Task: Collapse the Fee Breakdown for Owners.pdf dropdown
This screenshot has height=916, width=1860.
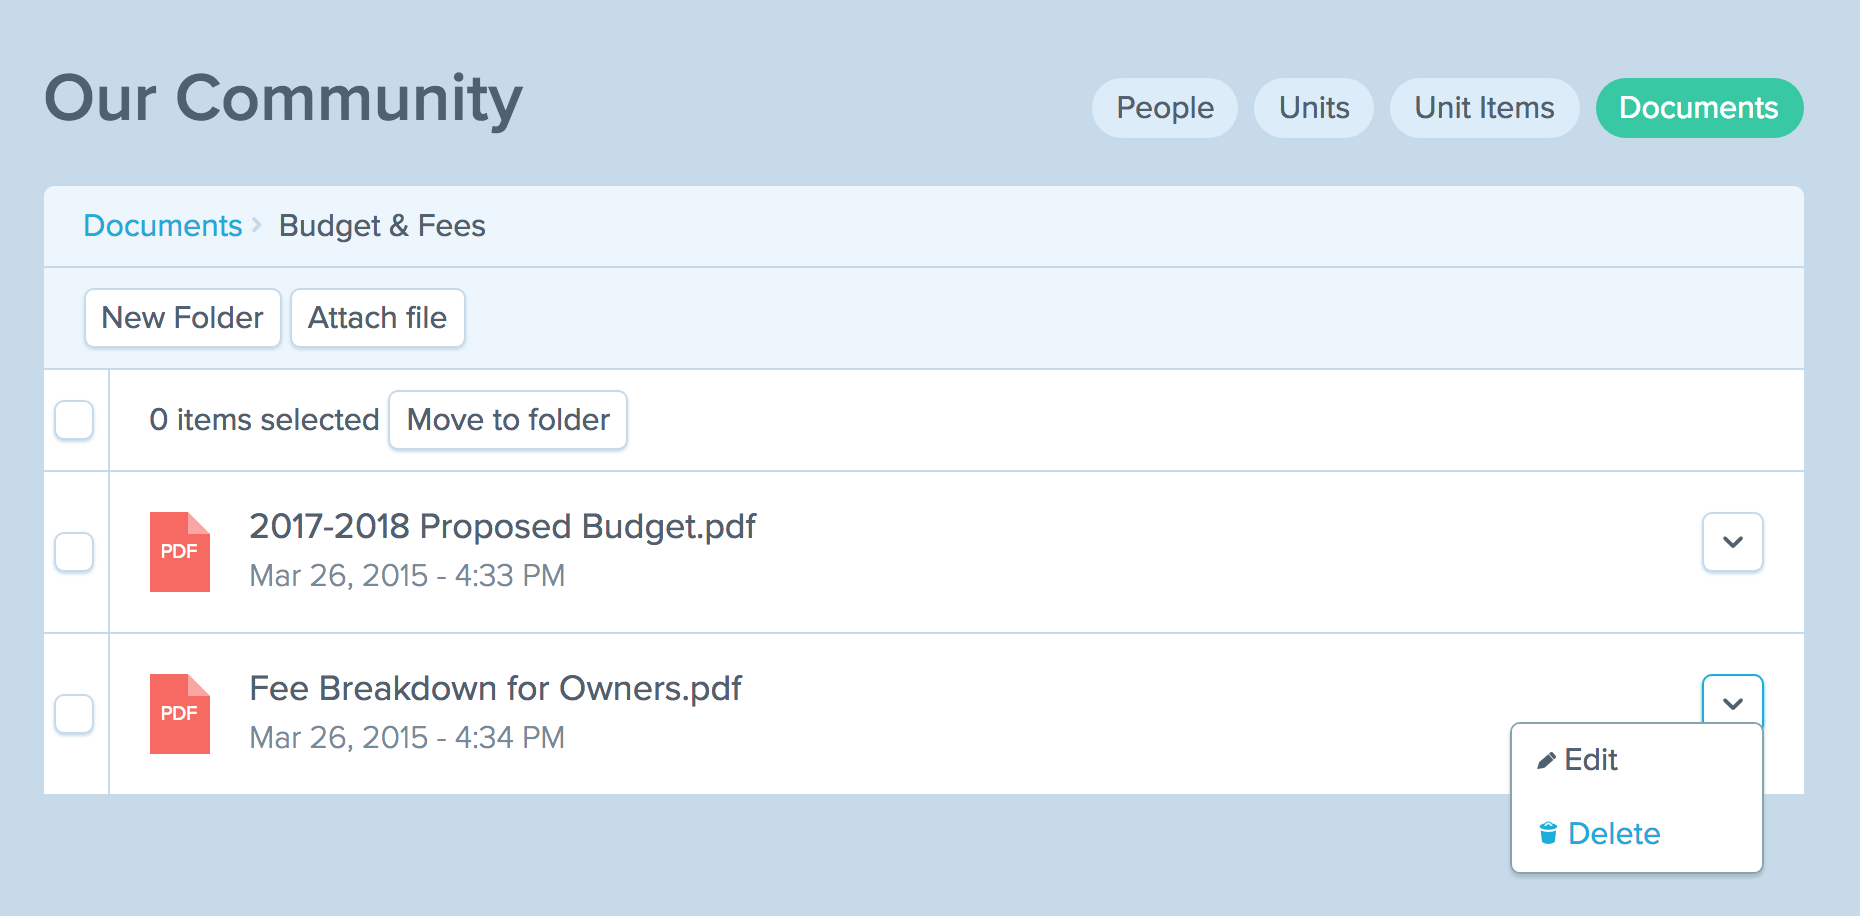Action: 1732,701
